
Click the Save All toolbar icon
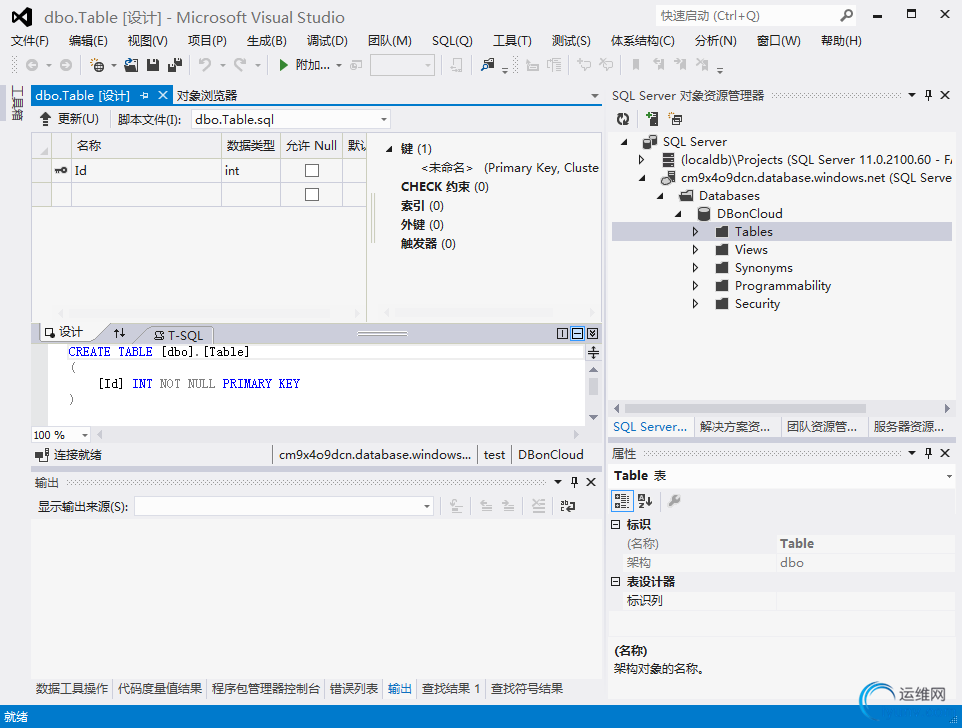175,65
